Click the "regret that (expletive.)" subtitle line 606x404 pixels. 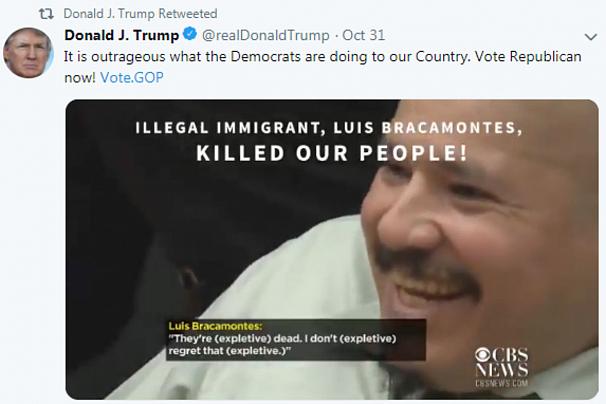229,351
